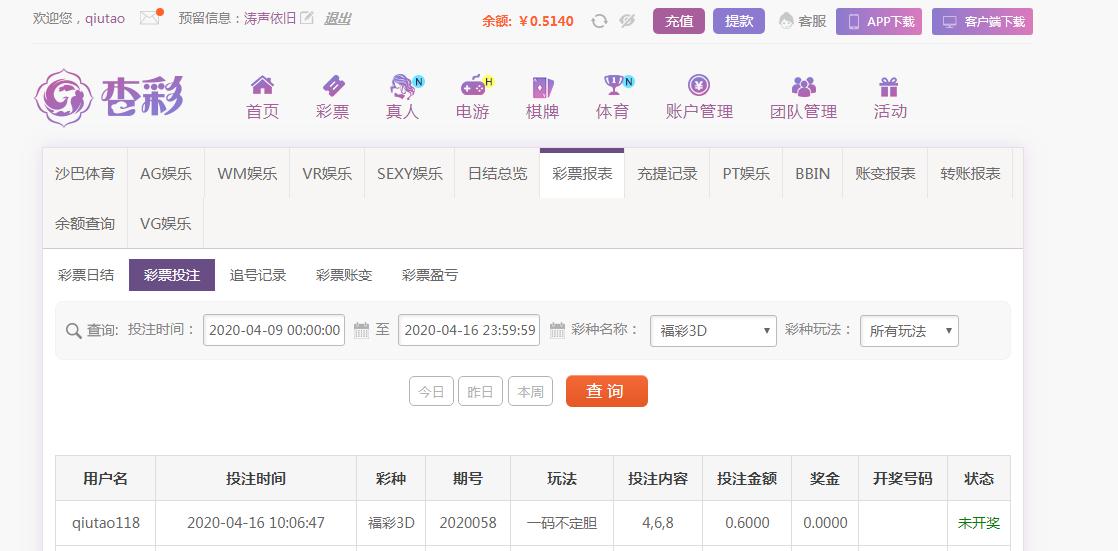Select 今日 quick date filter
Image resolution: width=1118 pixels, height=551 pixels.
tap(431, 392)
